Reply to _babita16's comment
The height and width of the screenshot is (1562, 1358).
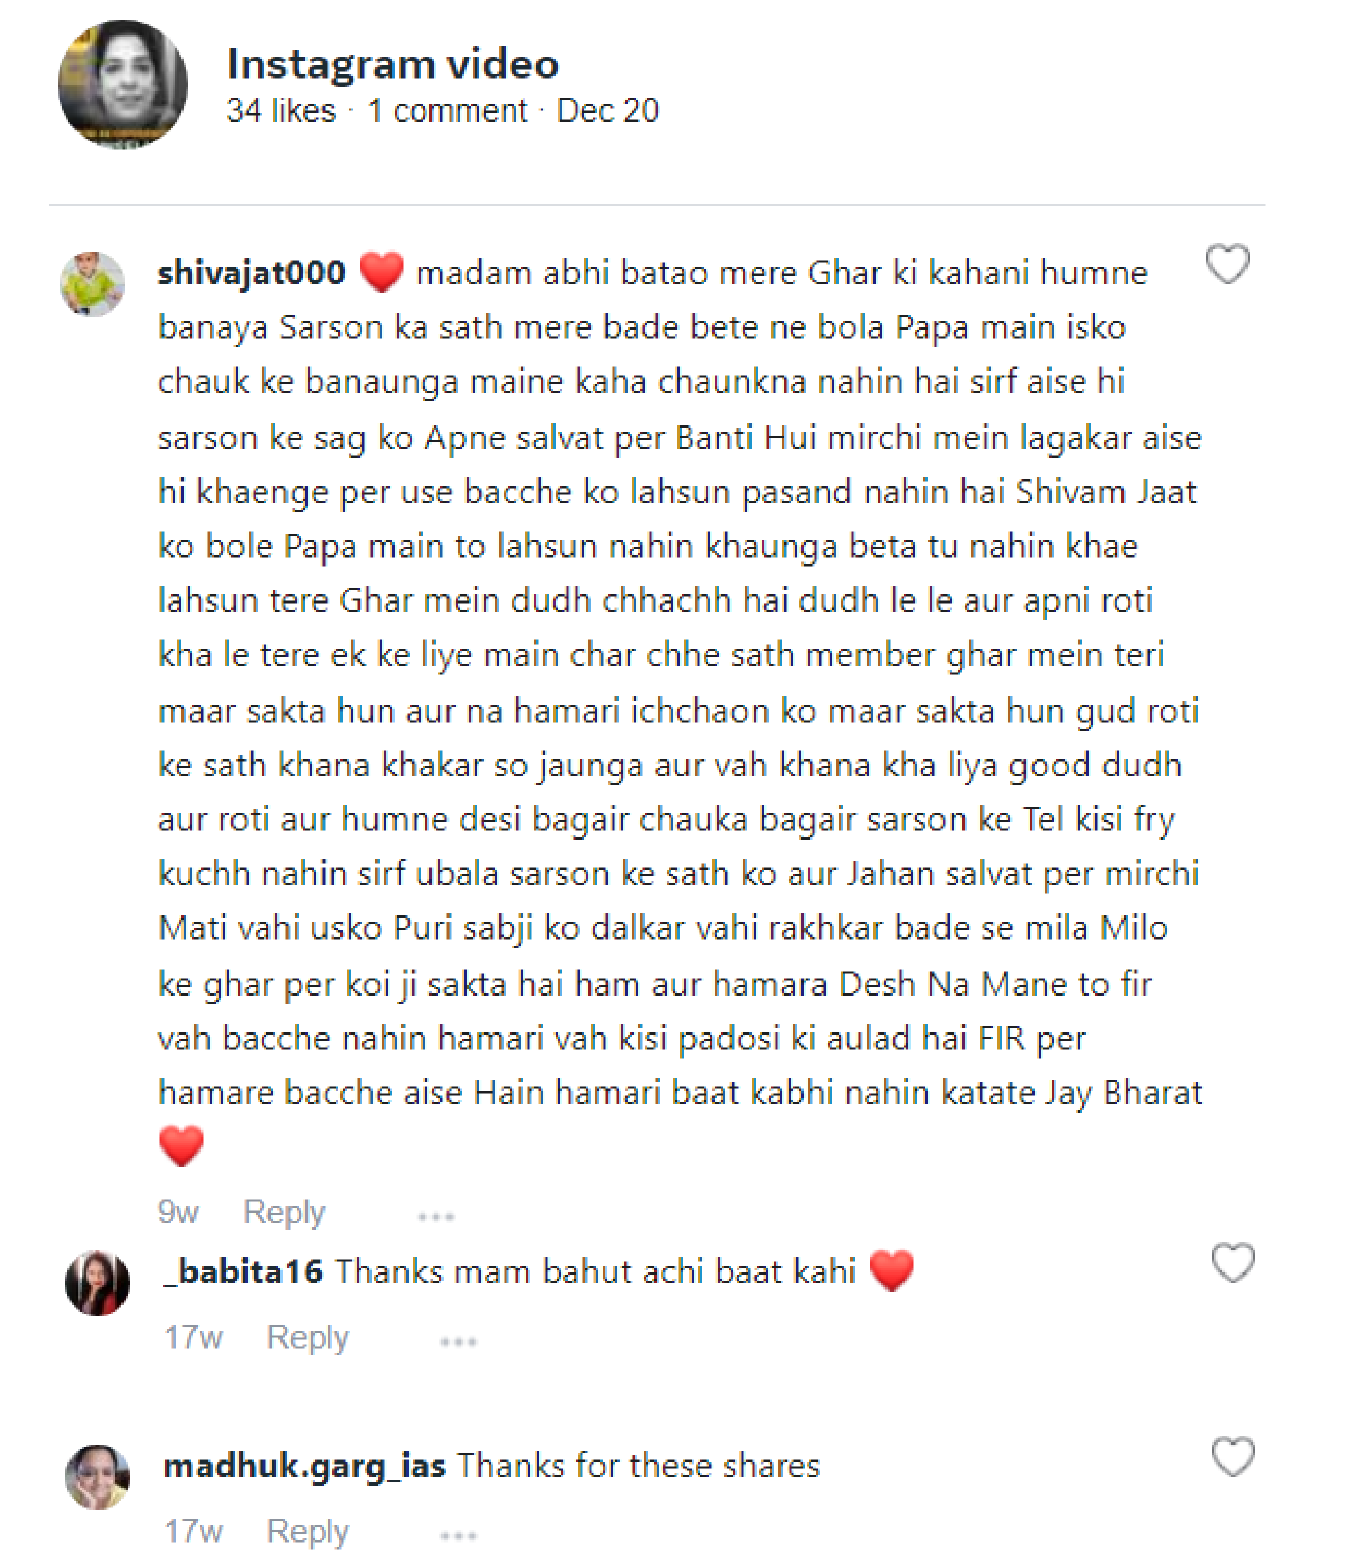tap(307, 1337)
